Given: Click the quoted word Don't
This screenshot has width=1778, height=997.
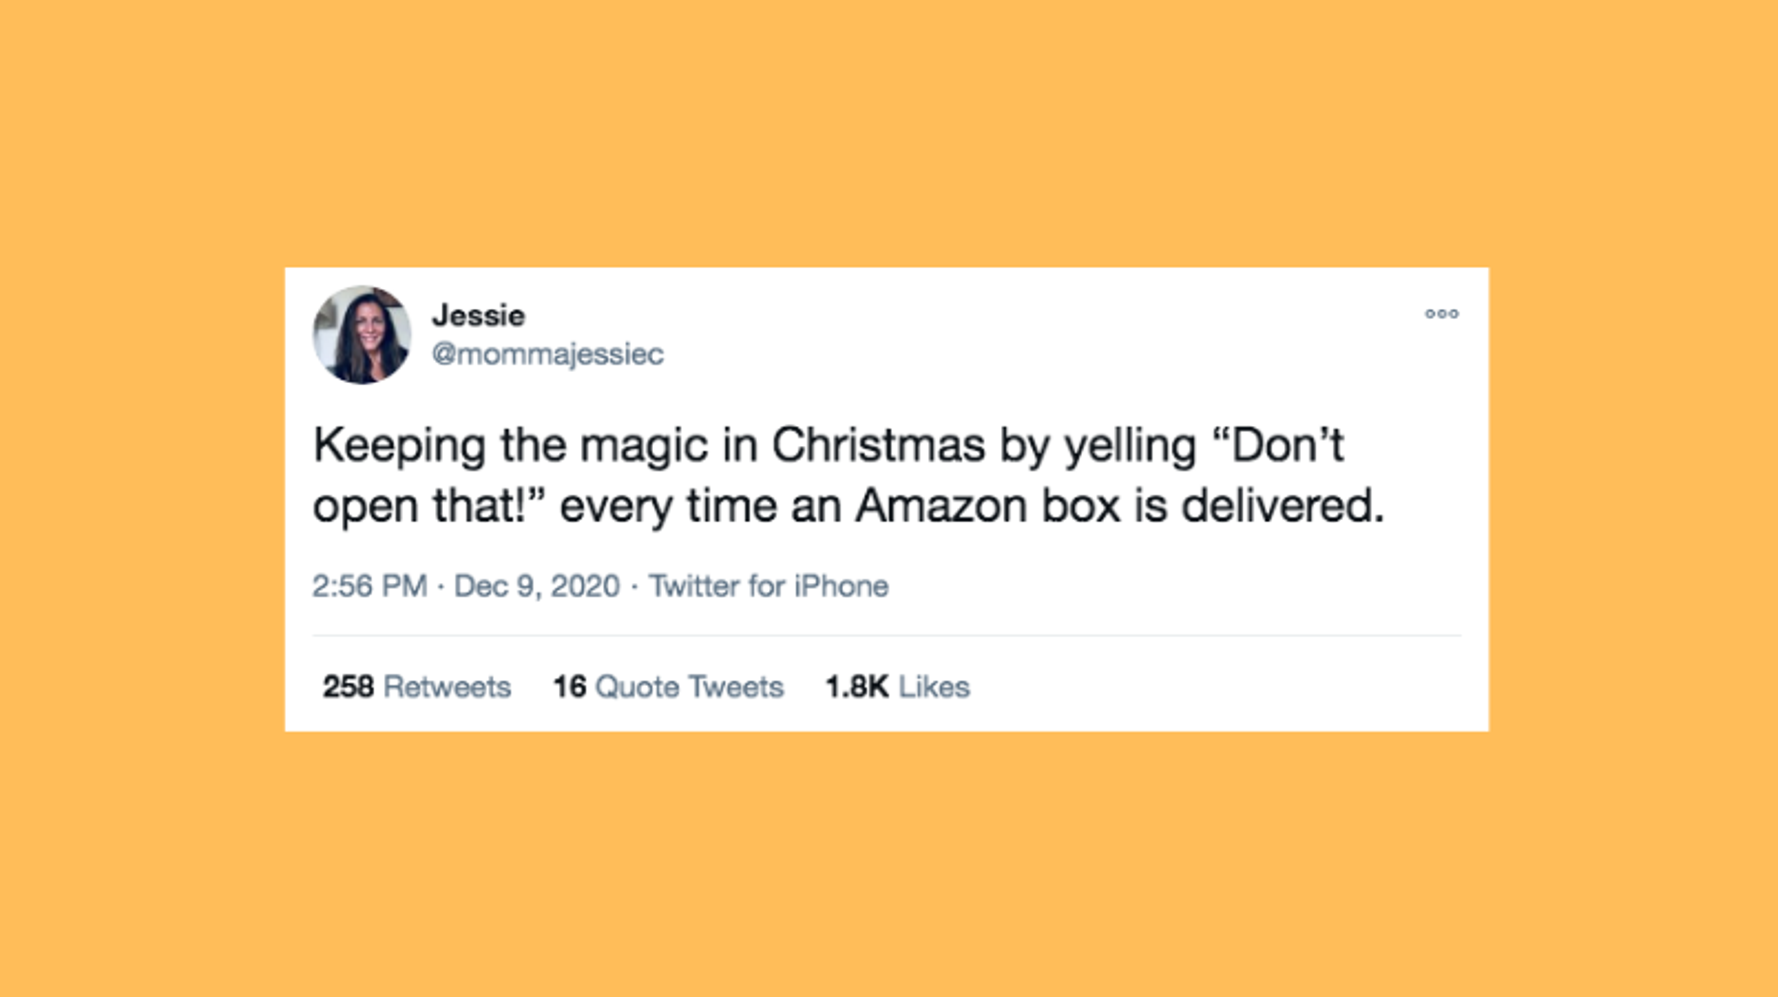Looking at the screenshot, I should coord(1279,446).
